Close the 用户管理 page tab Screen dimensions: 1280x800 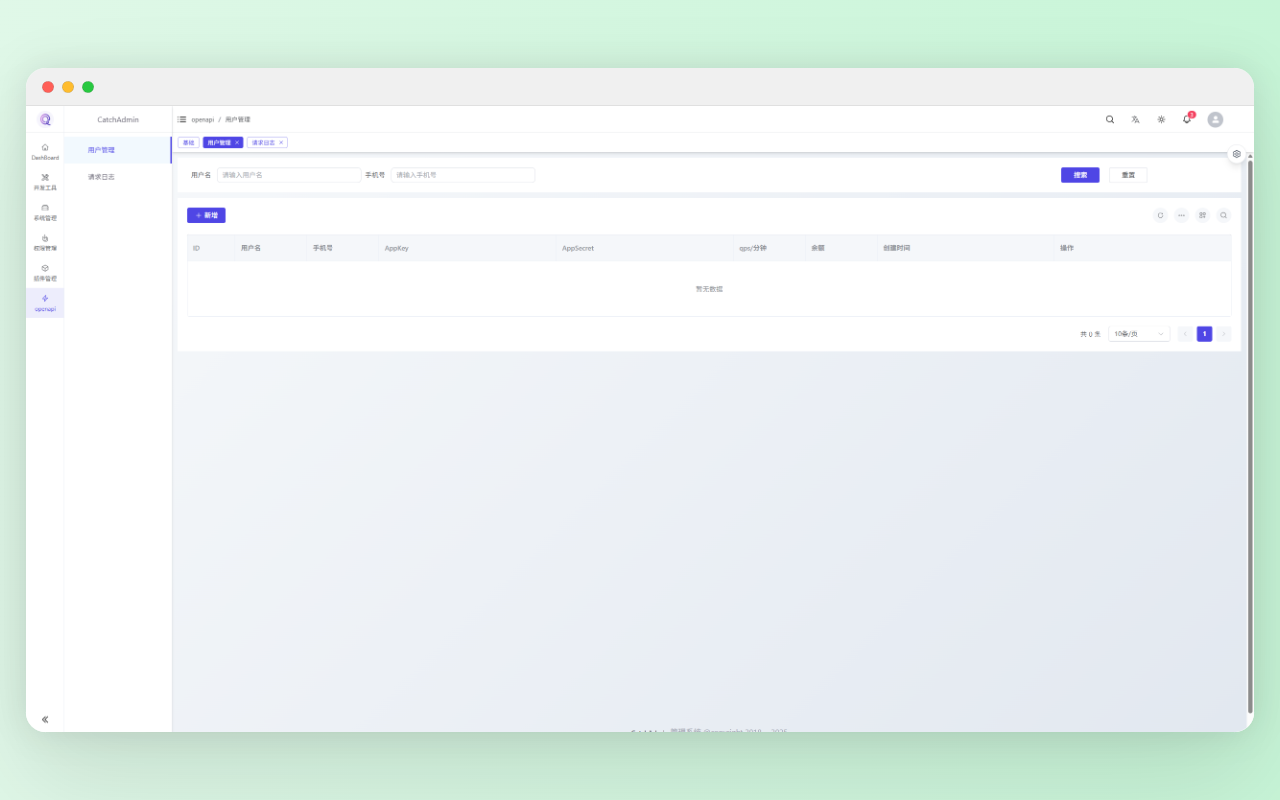237,143
